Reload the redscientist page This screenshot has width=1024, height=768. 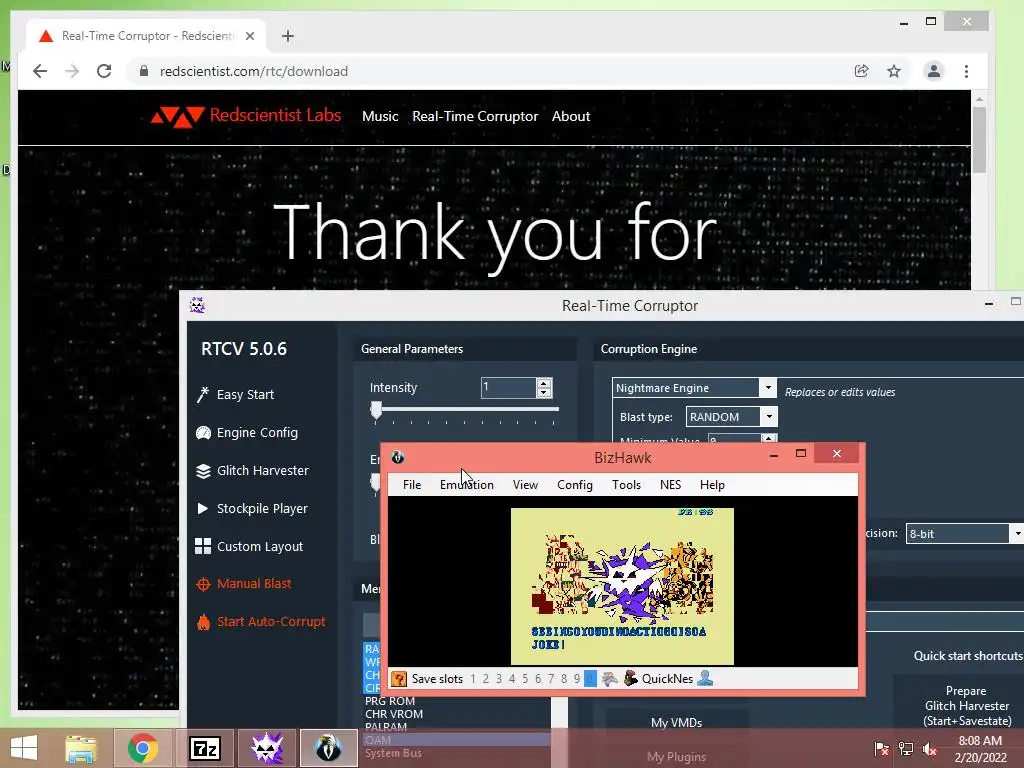point(104,71)
